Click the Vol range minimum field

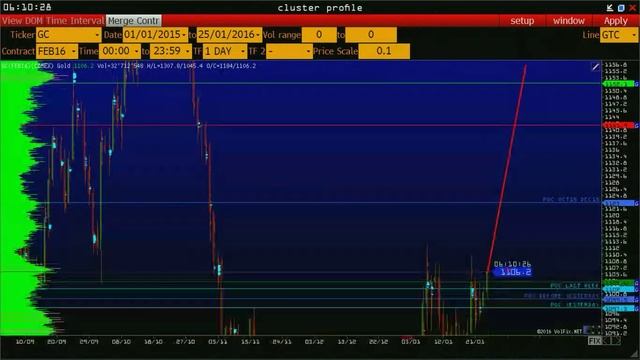(x=319, y=35)
